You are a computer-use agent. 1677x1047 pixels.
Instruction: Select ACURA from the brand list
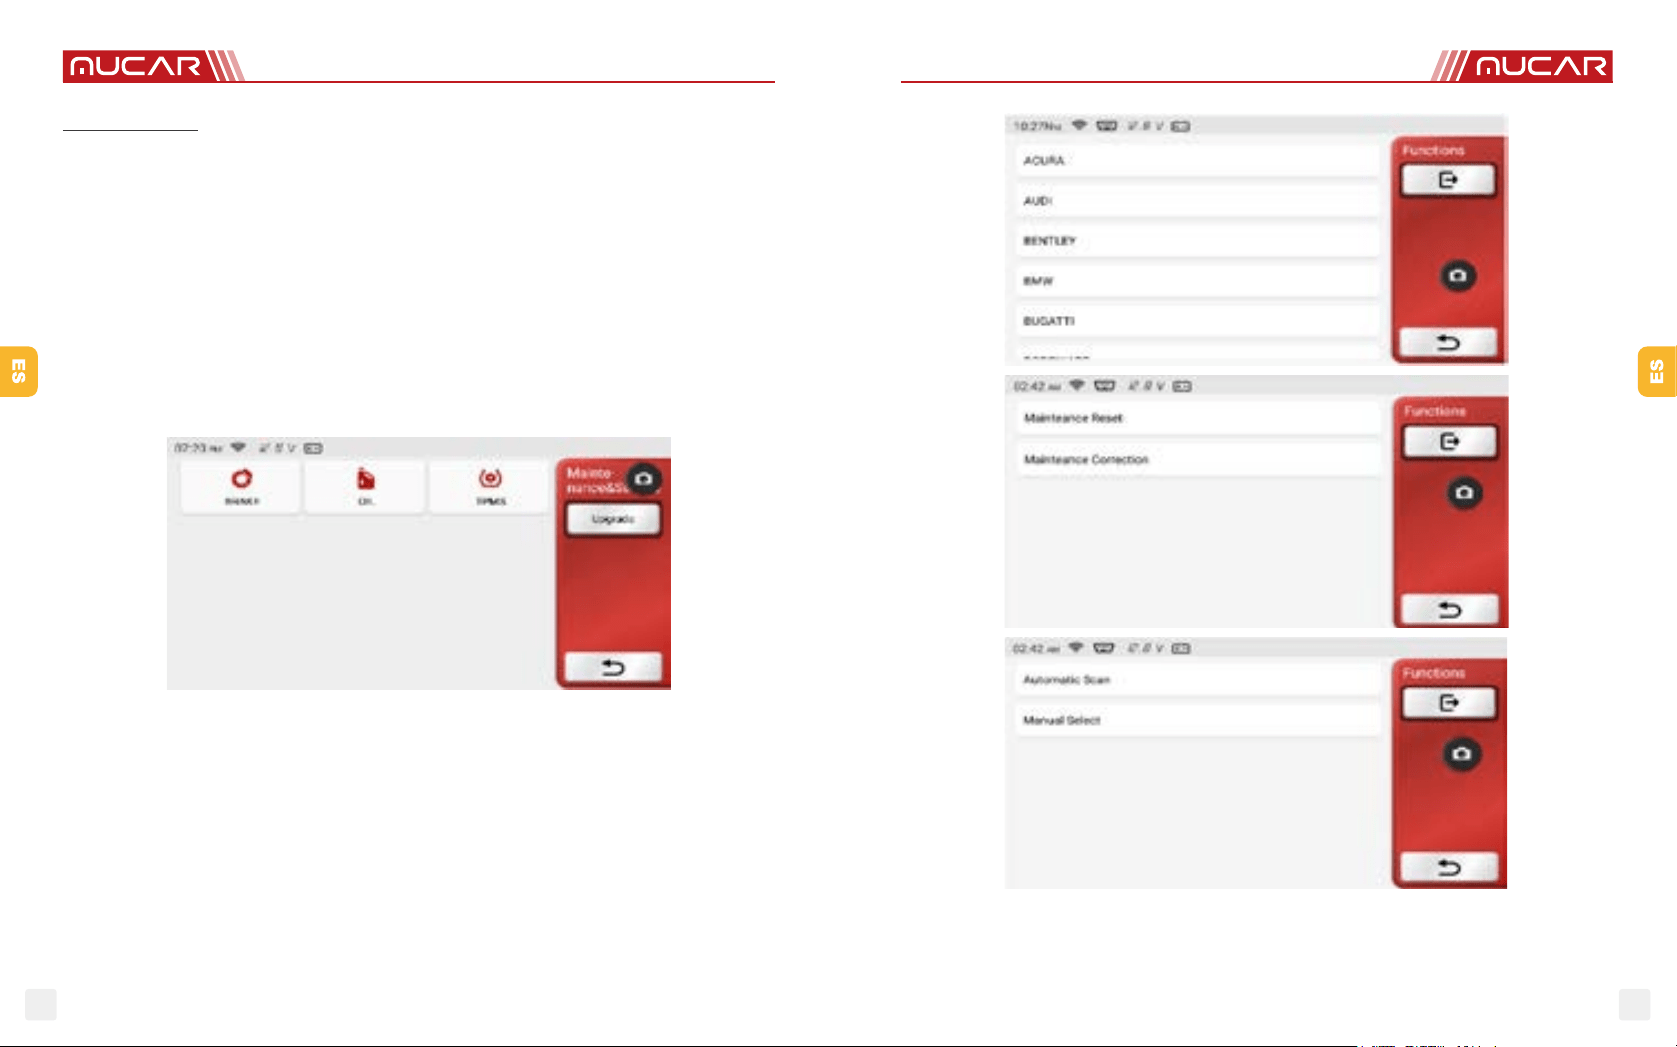[x=1198, y=161]
